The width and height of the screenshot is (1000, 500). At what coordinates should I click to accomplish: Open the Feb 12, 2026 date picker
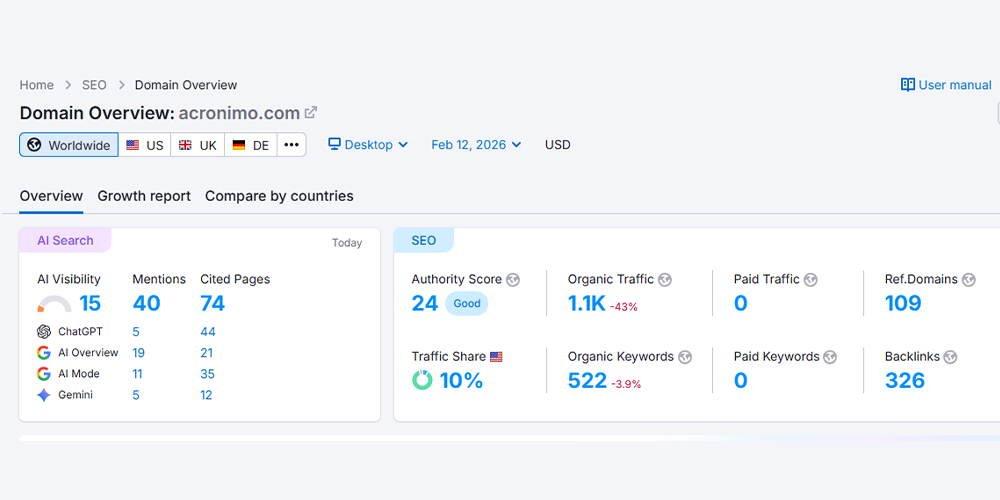pos(476,145)
